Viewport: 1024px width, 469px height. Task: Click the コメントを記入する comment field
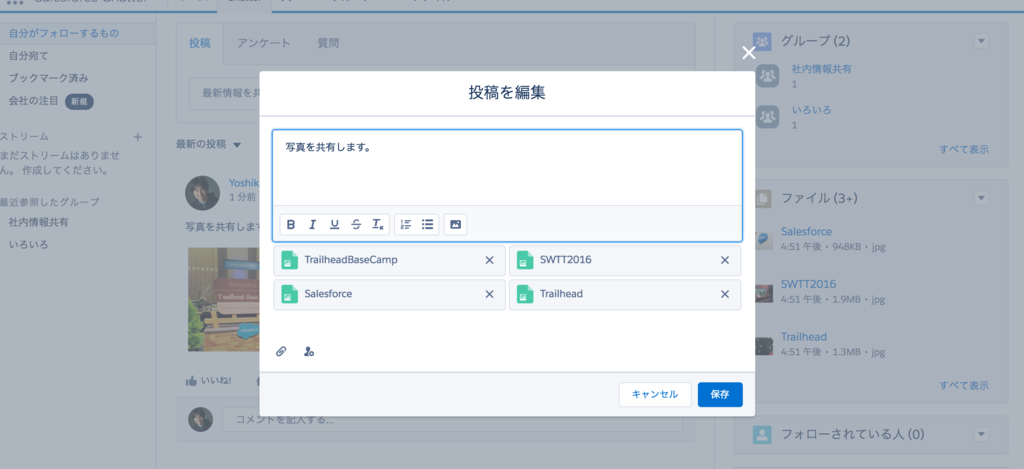pyautogui.click(x=452, y=419)
